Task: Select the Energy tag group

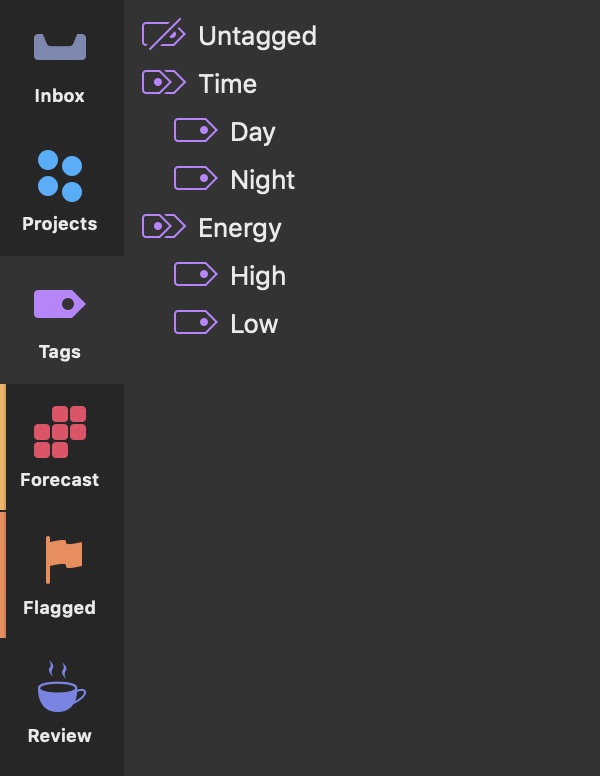Action: [362, 227]
